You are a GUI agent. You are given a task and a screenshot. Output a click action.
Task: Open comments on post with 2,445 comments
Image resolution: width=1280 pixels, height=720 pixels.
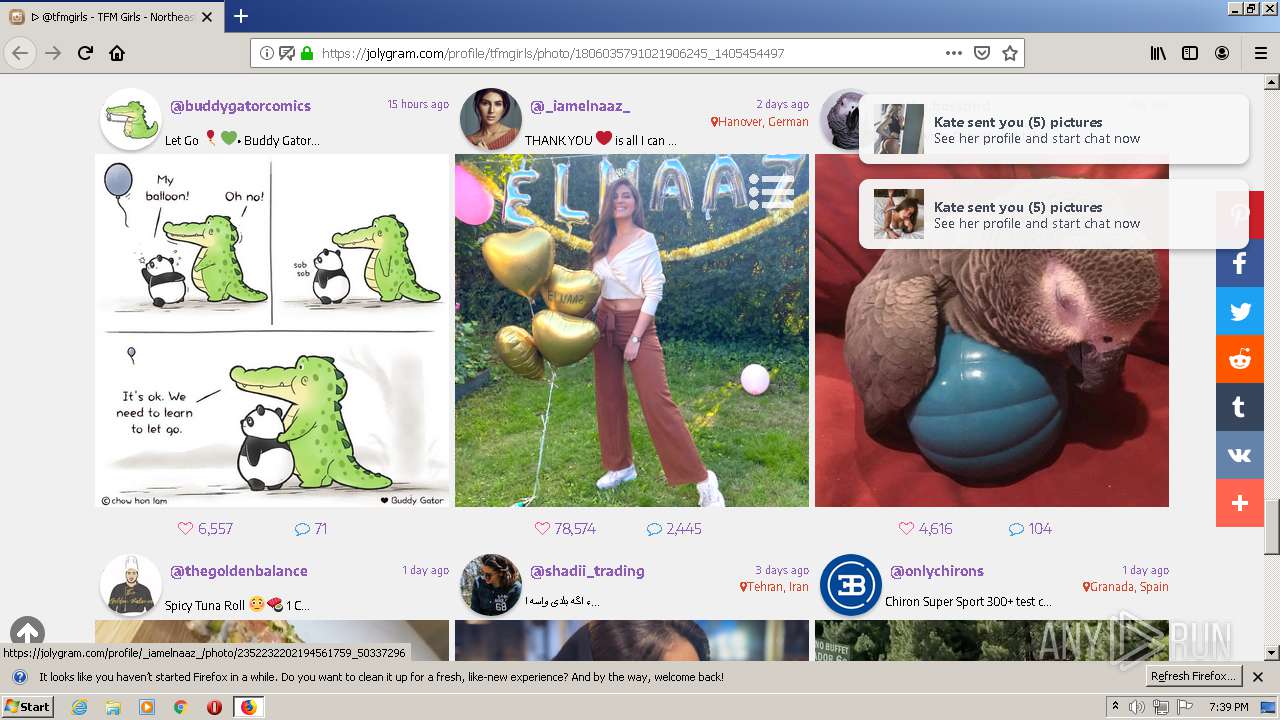[674, 528]
